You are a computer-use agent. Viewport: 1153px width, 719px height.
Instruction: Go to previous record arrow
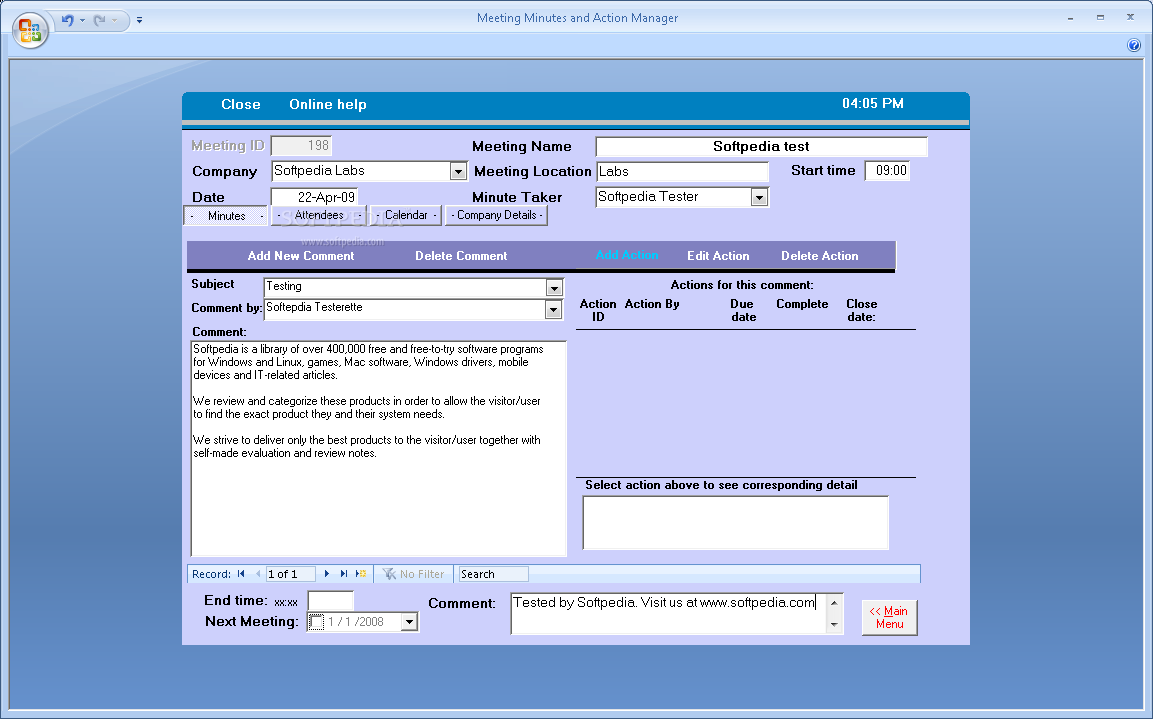257,574
